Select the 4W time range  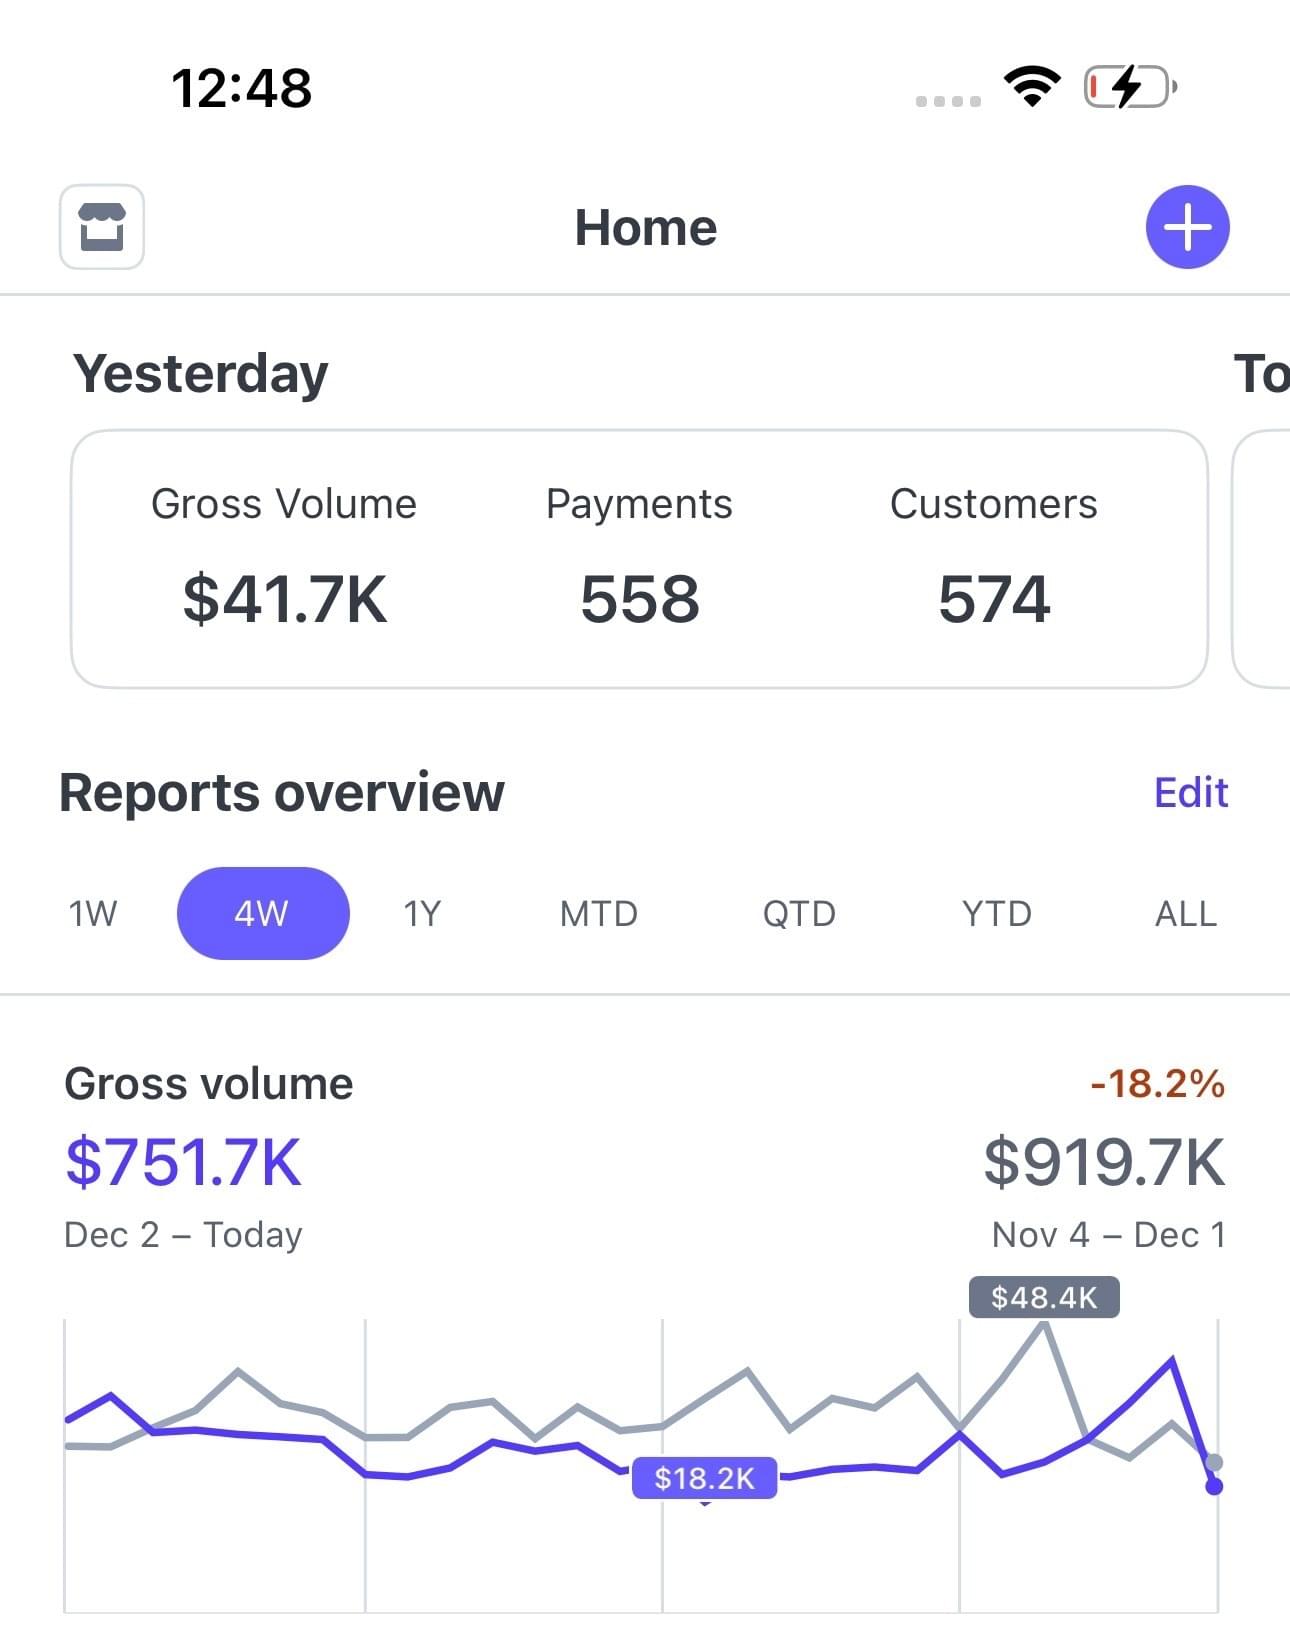[263, 913]
